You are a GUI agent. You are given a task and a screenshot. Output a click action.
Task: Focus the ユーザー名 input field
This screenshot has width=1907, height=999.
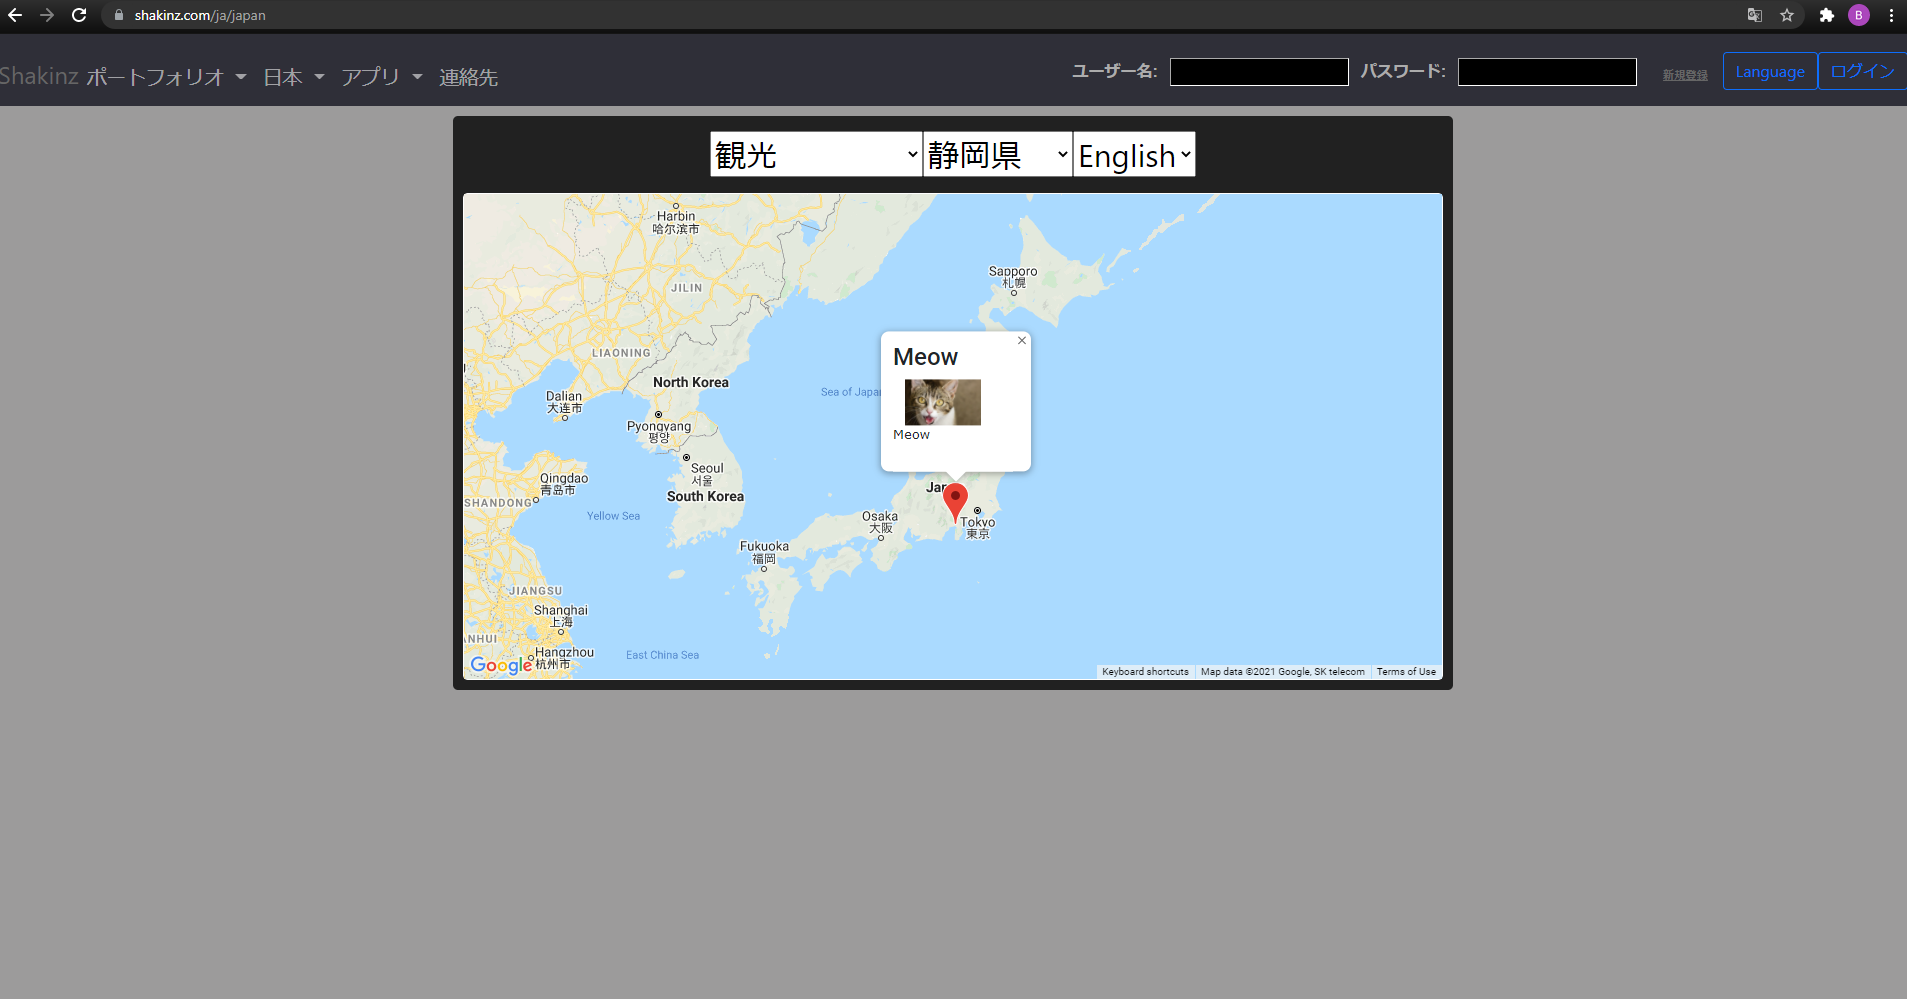click(x=1258, y=72)
